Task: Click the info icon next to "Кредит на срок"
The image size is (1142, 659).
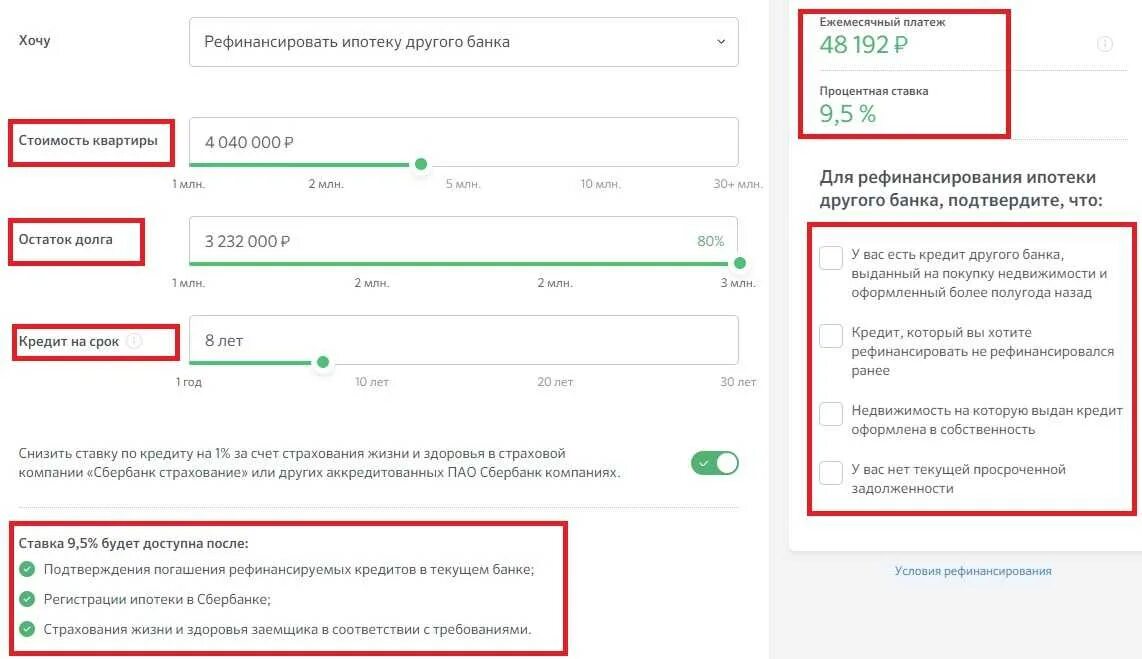Action: [x=134, y=341]
